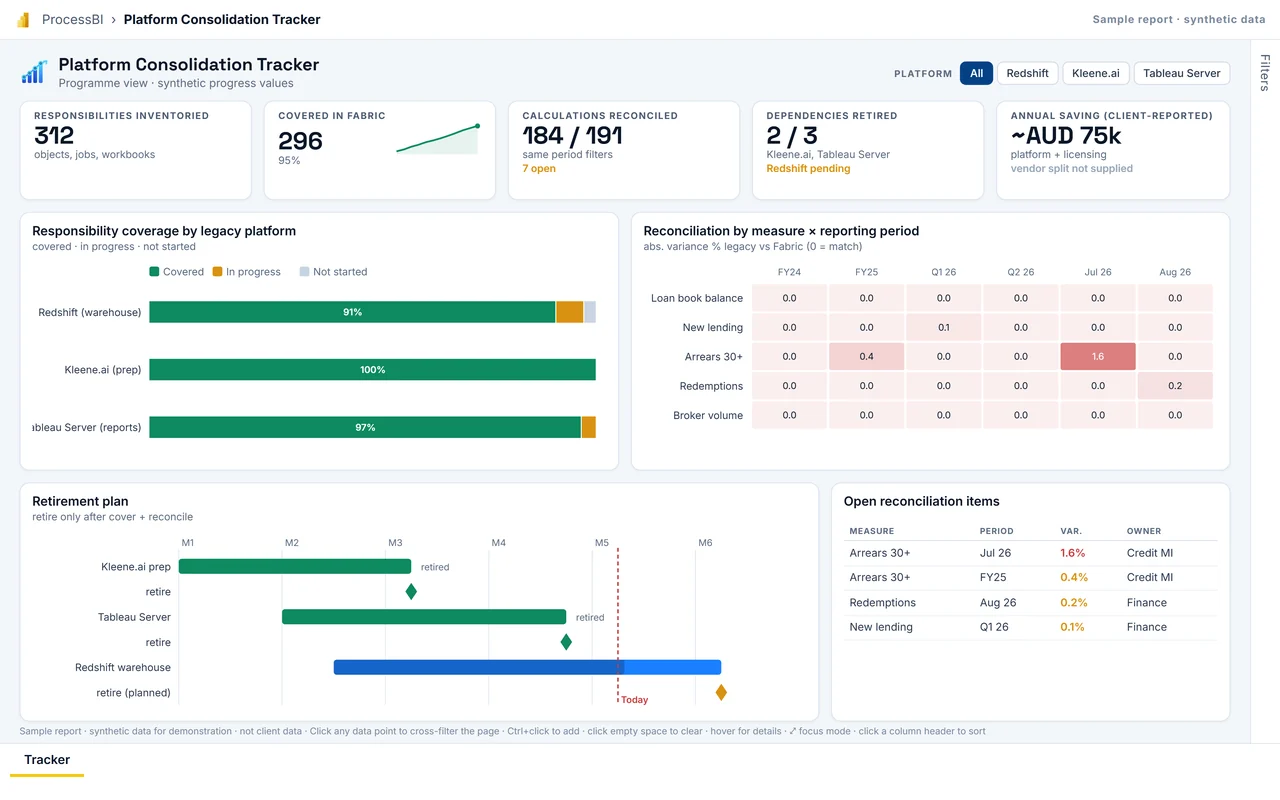Click the Not started legend grey swatch
Viewport: 1280px width, 800px height.
coord(304,272)
